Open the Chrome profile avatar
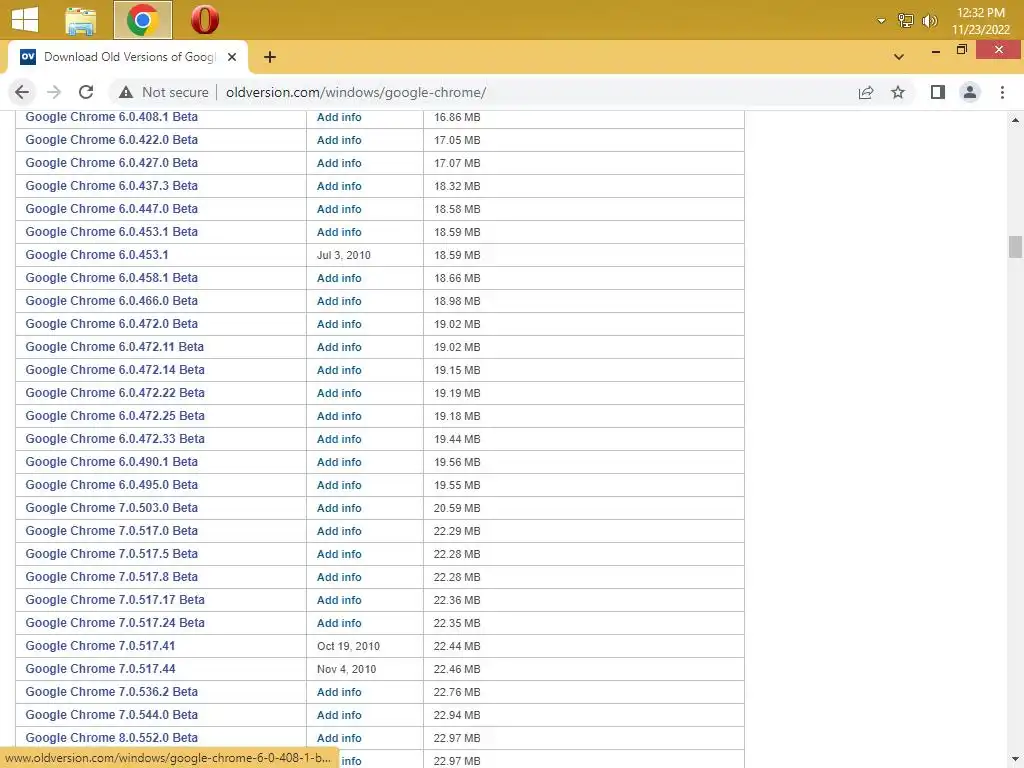1024x768 pixels. pyautogui.click(x=970, y=92)
